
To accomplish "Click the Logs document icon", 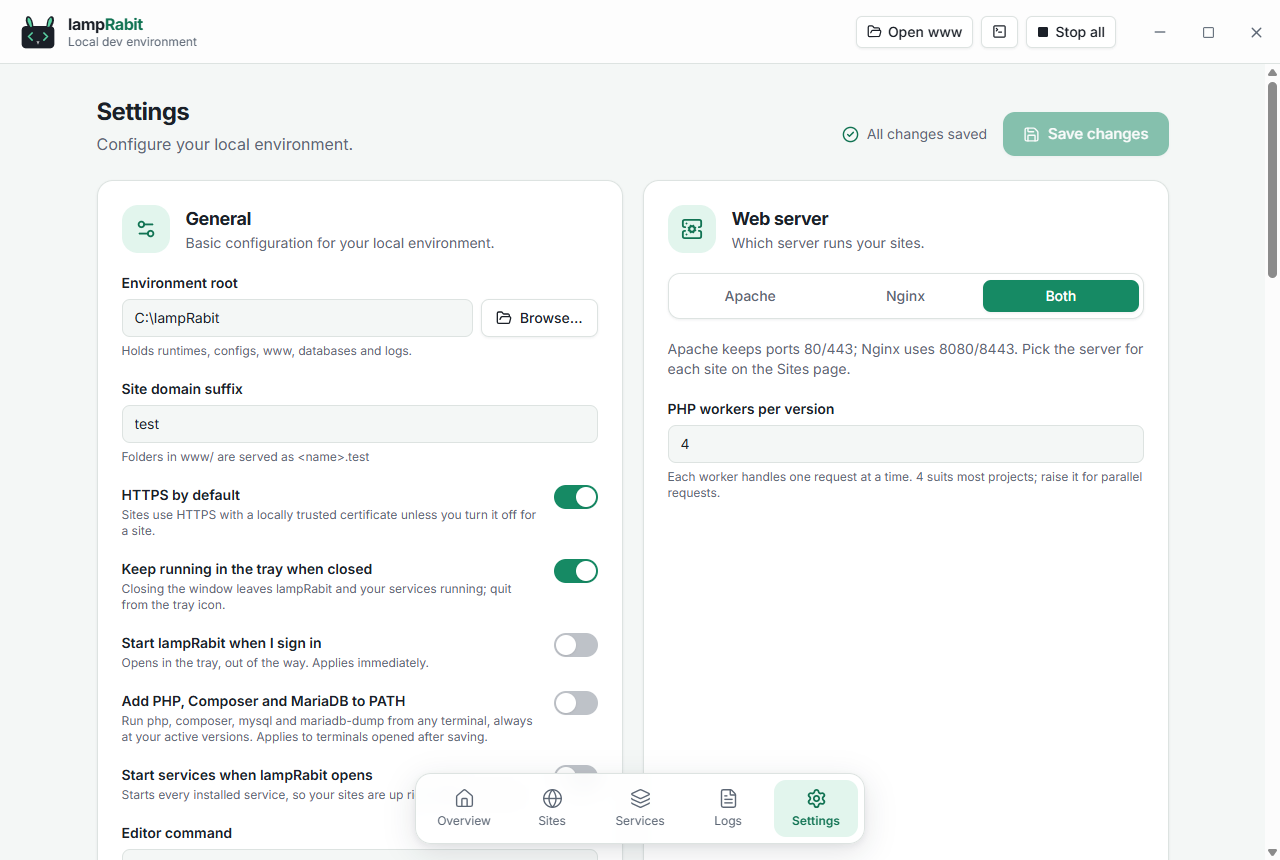I will click(x=728, y=798).
